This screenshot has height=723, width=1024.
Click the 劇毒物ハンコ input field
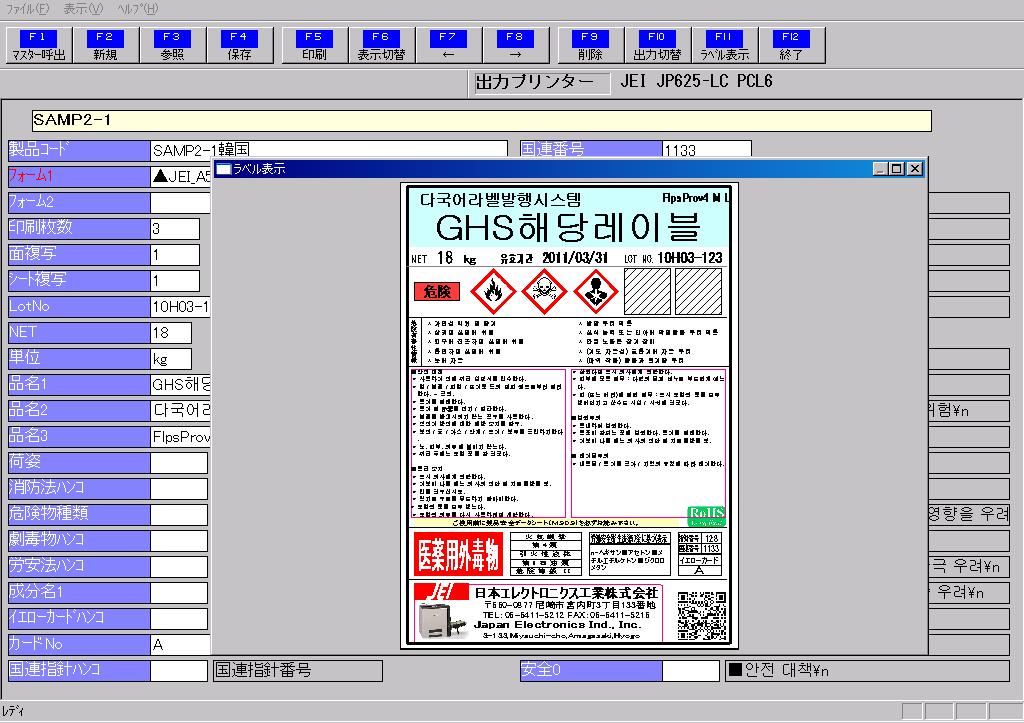(x=179, y=541)
